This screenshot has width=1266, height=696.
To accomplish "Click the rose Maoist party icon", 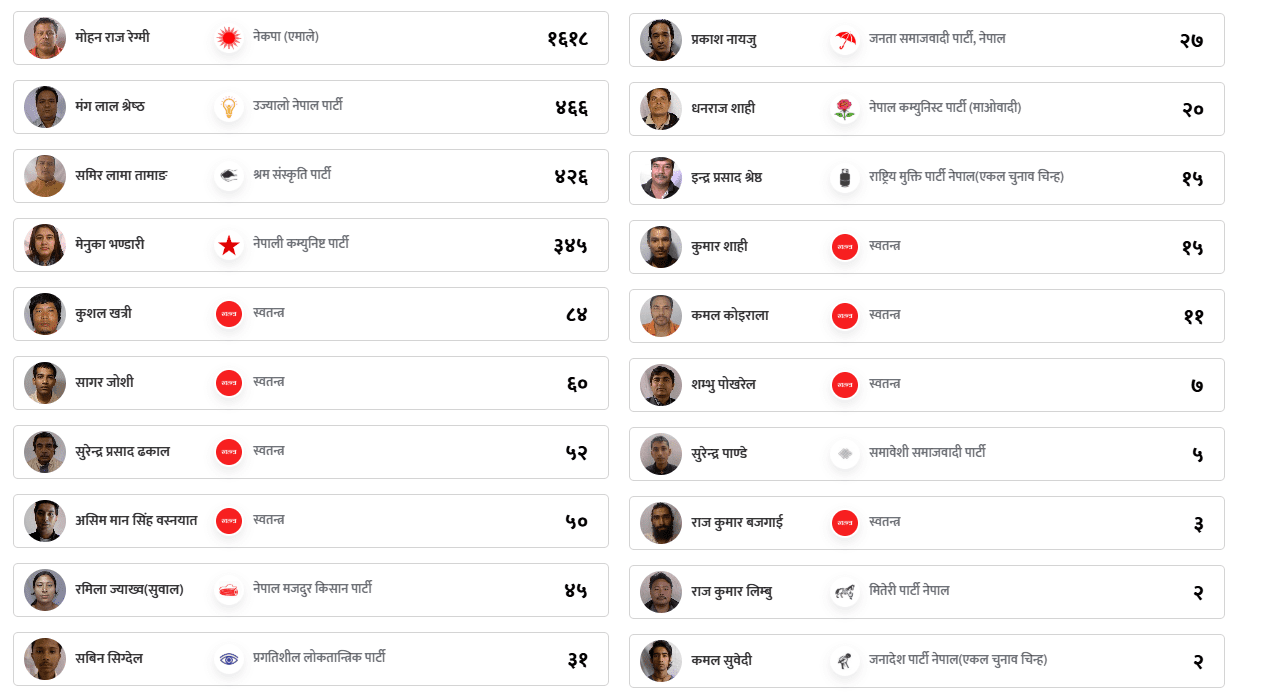I will click(845, 110).
